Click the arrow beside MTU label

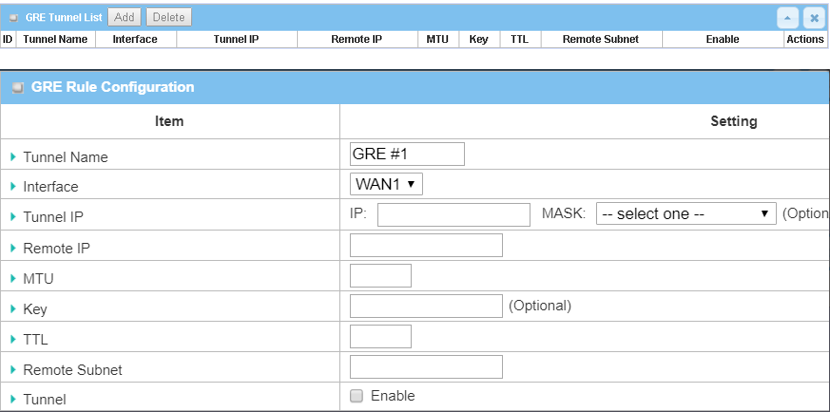pyautogui.click(x=13, y=278)
